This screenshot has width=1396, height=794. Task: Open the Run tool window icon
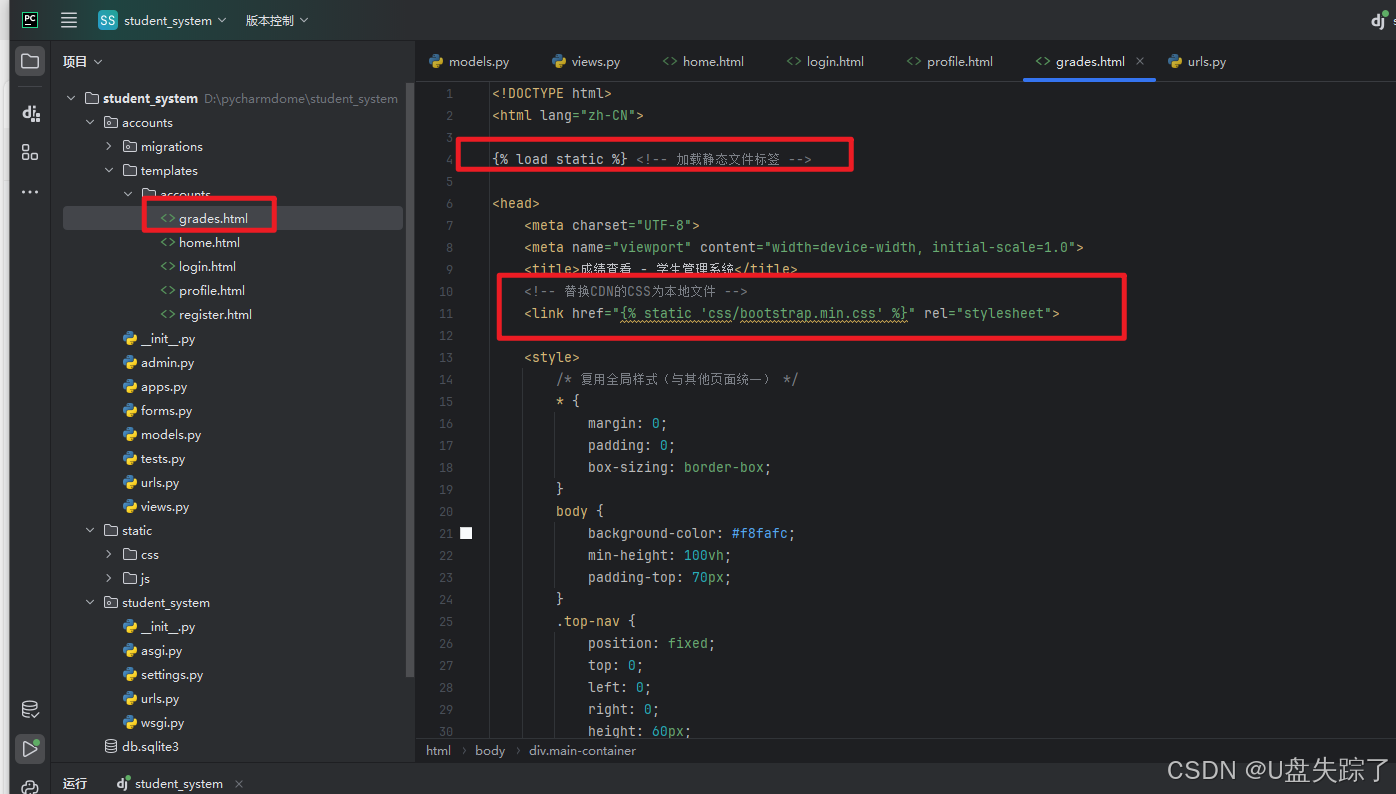(30, 748)
